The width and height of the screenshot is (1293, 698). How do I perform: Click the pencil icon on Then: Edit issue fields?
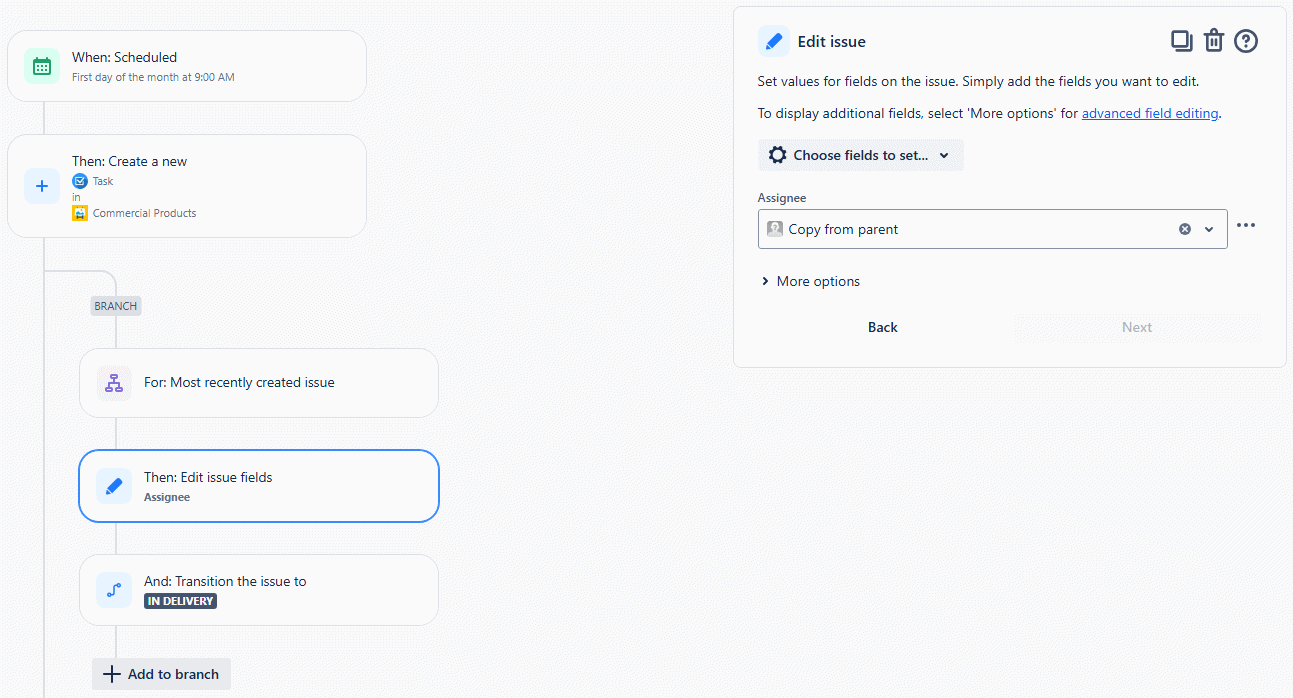click(x=113, y=486)
